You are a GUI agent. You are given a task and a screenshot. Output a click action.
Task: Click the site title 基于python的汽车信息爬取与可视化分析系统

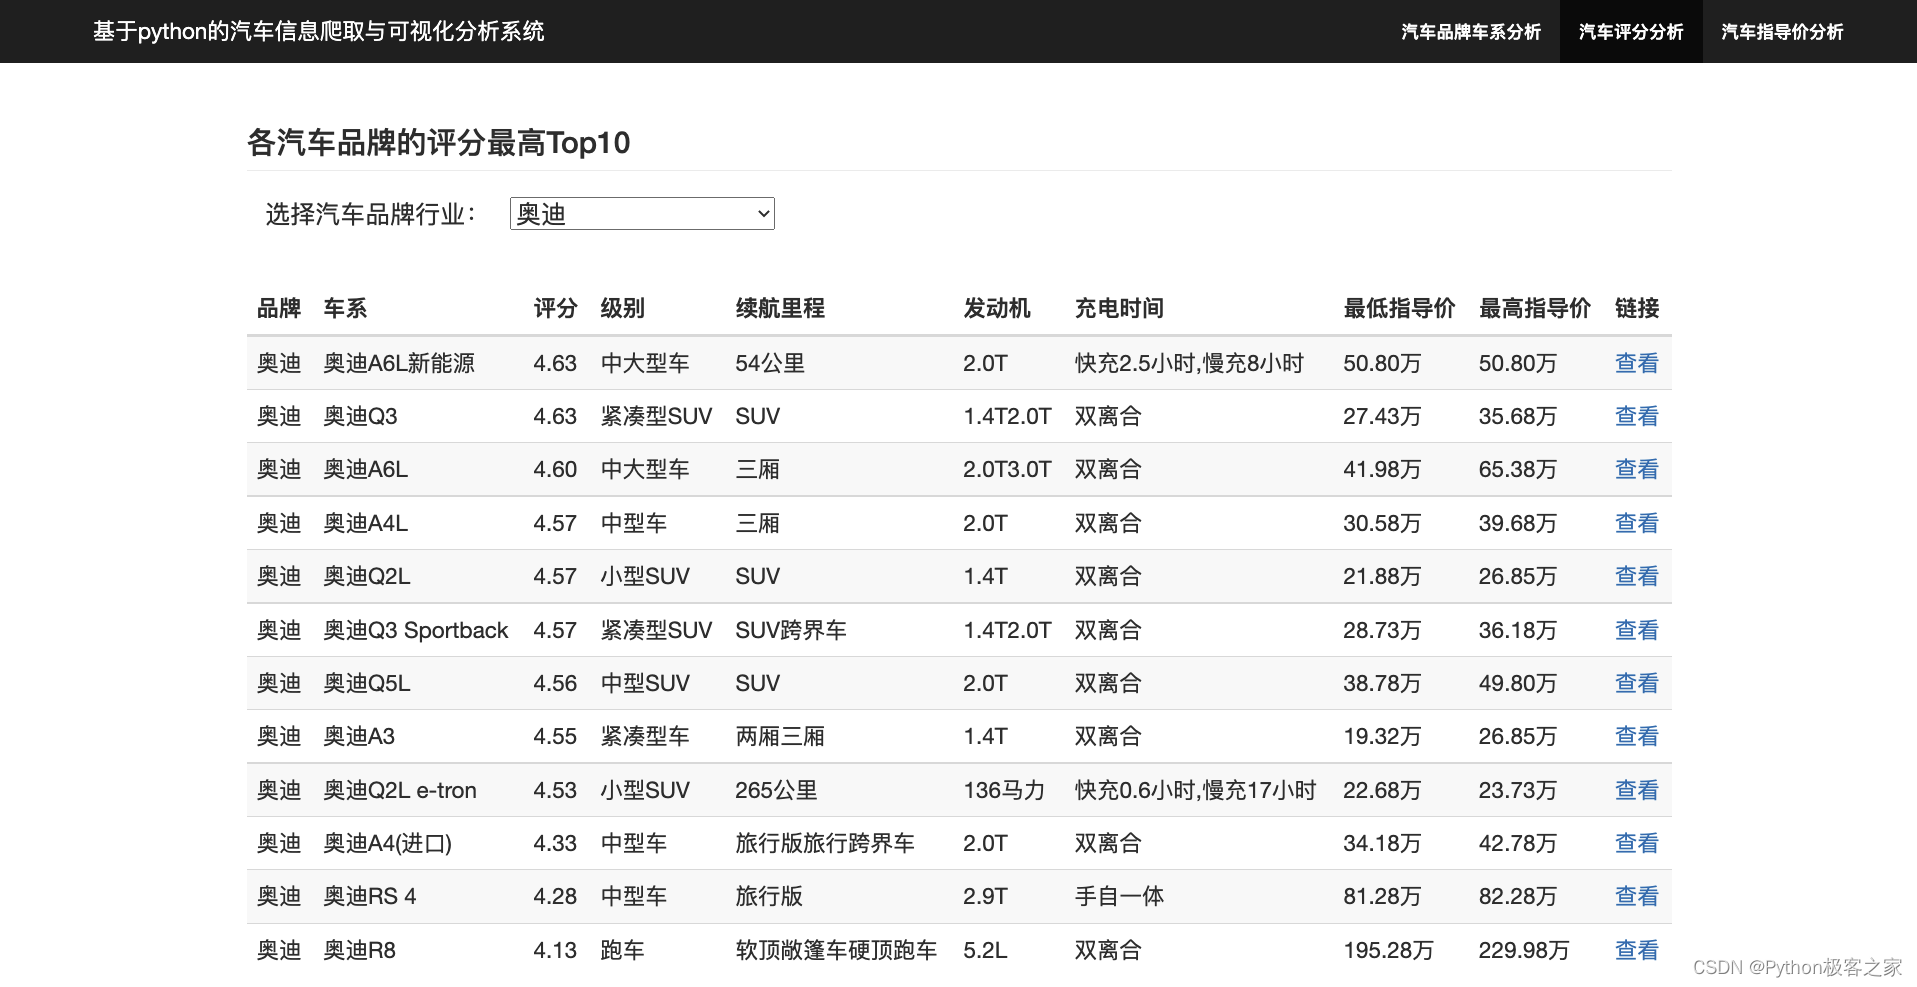click(319, 31)
